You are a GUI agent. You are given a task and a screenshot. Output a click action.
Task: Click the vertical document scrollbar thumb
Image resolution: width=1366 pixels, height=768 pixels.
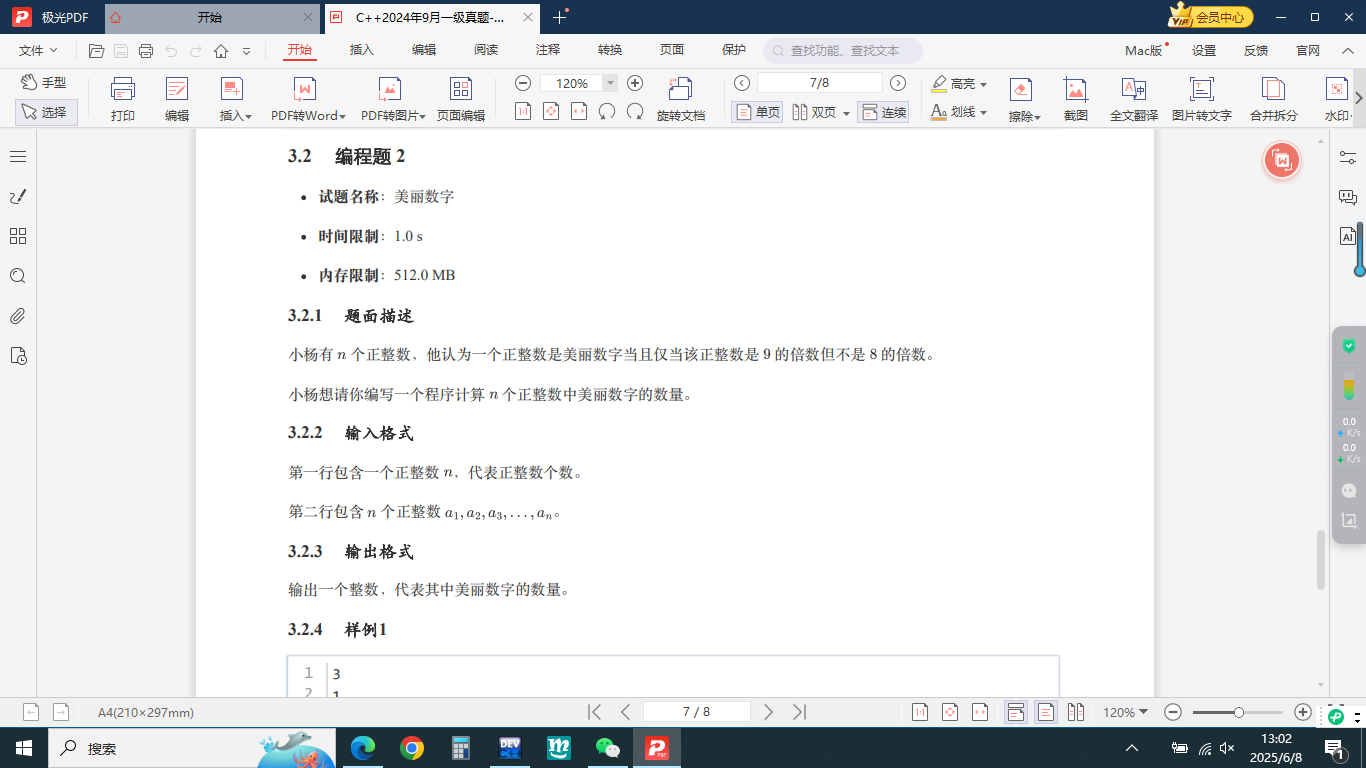[x=1320, y=560]
